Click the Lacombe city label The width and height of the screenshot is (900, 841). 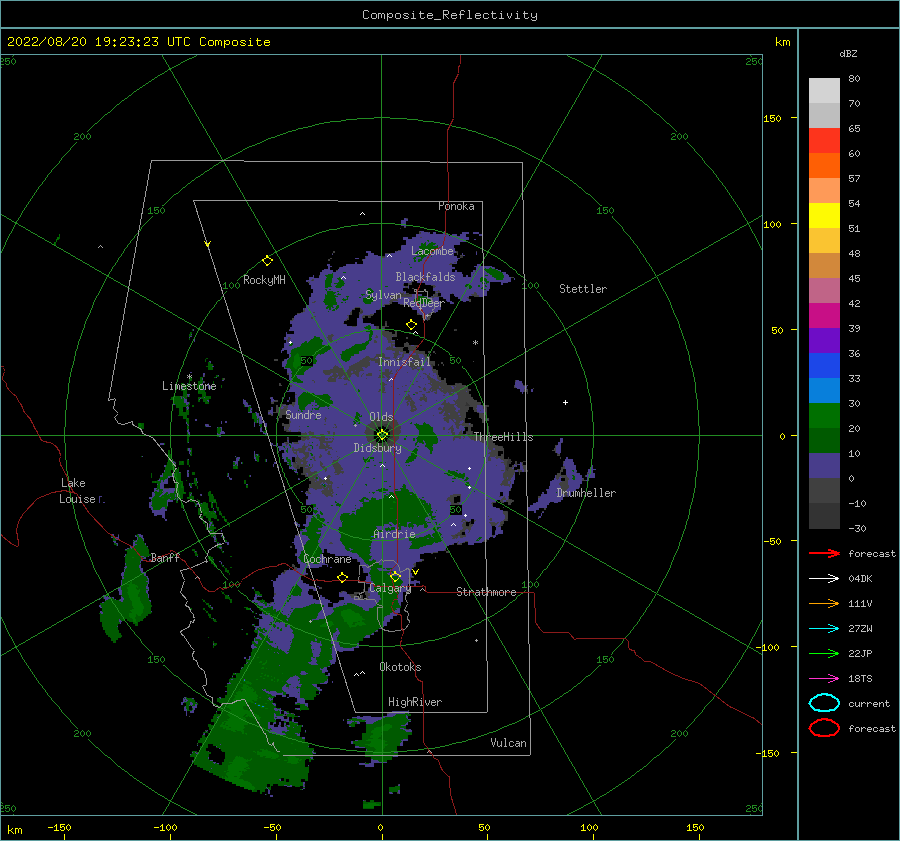click(x=432, y=251)
